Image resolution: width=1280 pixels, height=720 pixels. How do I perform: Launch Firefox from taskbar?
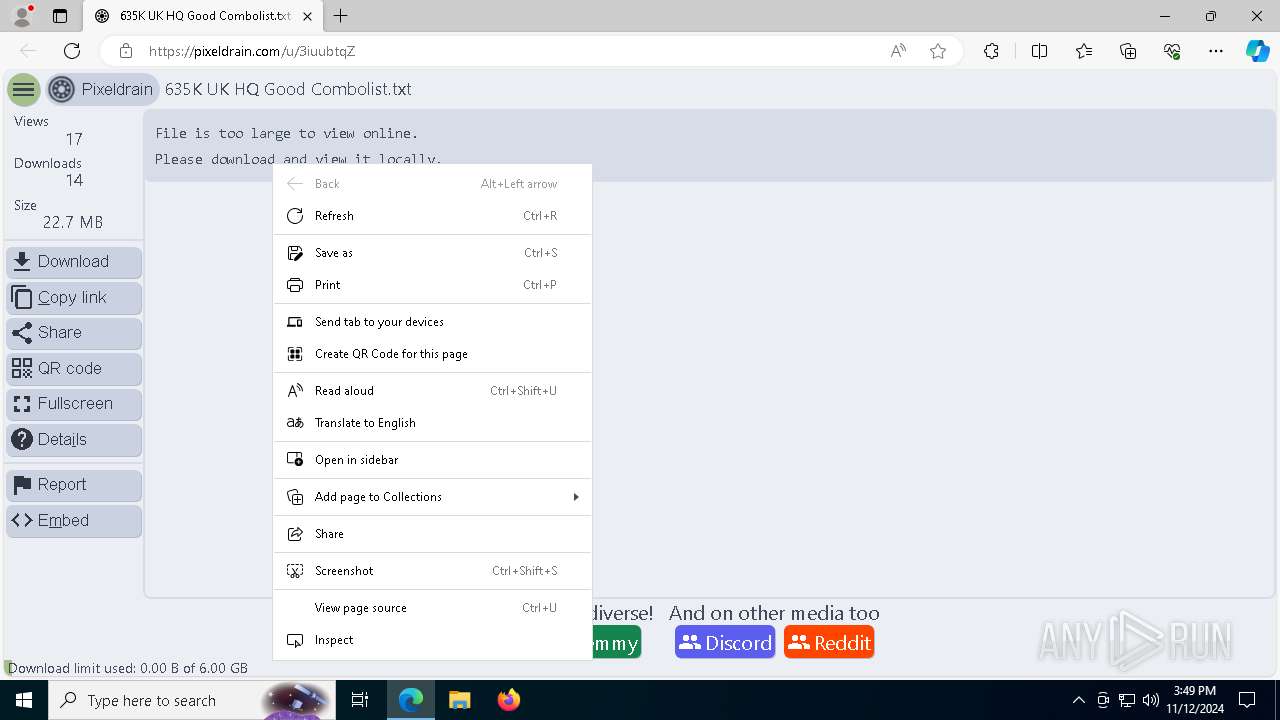click(x=509, y=700)
